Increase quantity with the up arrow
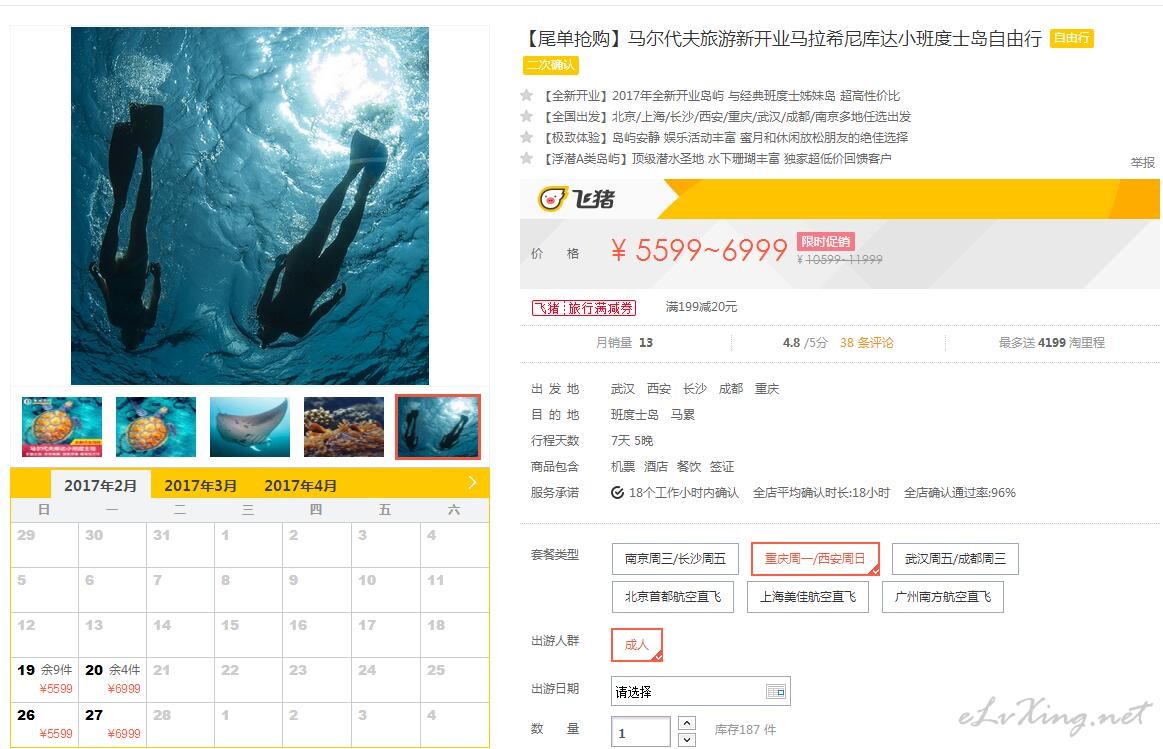 [687, 723]
